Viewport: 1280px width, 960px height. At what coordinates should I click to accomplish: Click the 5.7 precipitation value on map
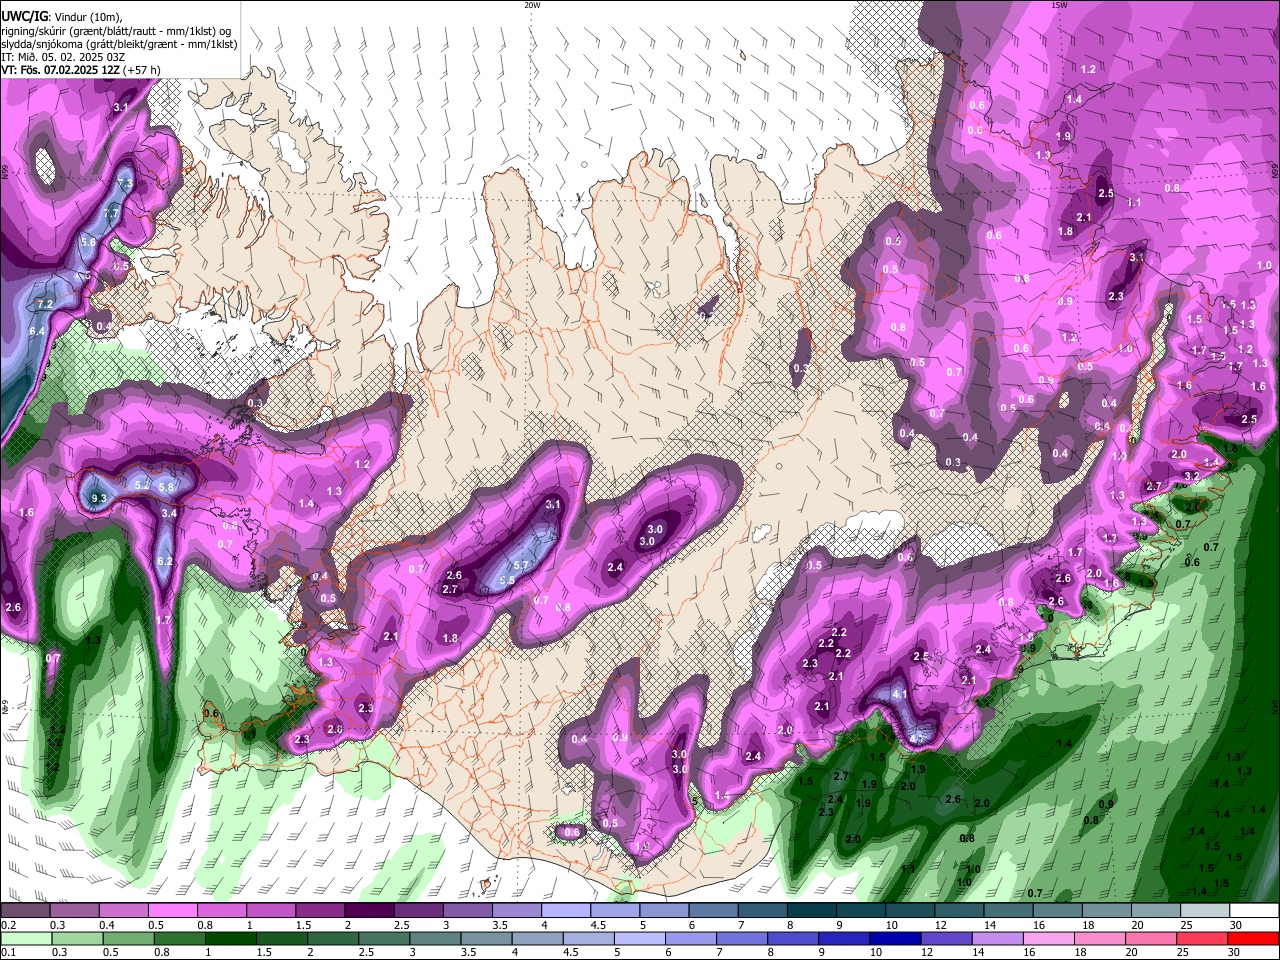coord(520,566)
